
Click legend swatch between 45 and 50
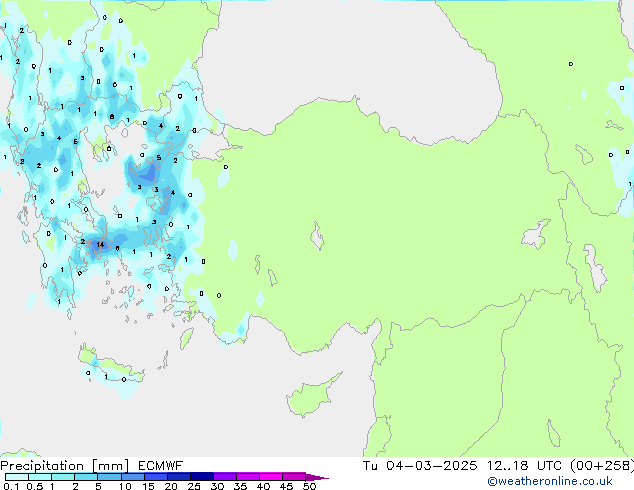(x=294, y=477)
